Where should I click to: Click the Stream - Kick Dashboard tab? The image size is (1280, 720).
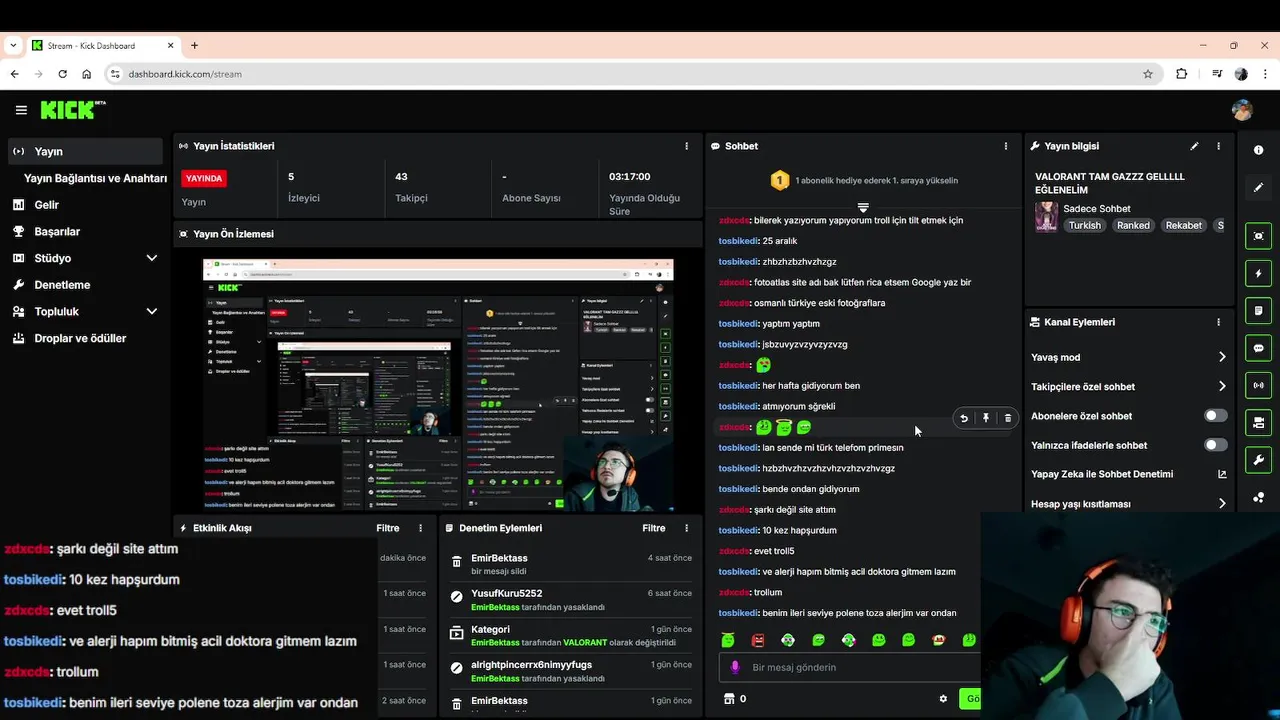tap(104, 46)
